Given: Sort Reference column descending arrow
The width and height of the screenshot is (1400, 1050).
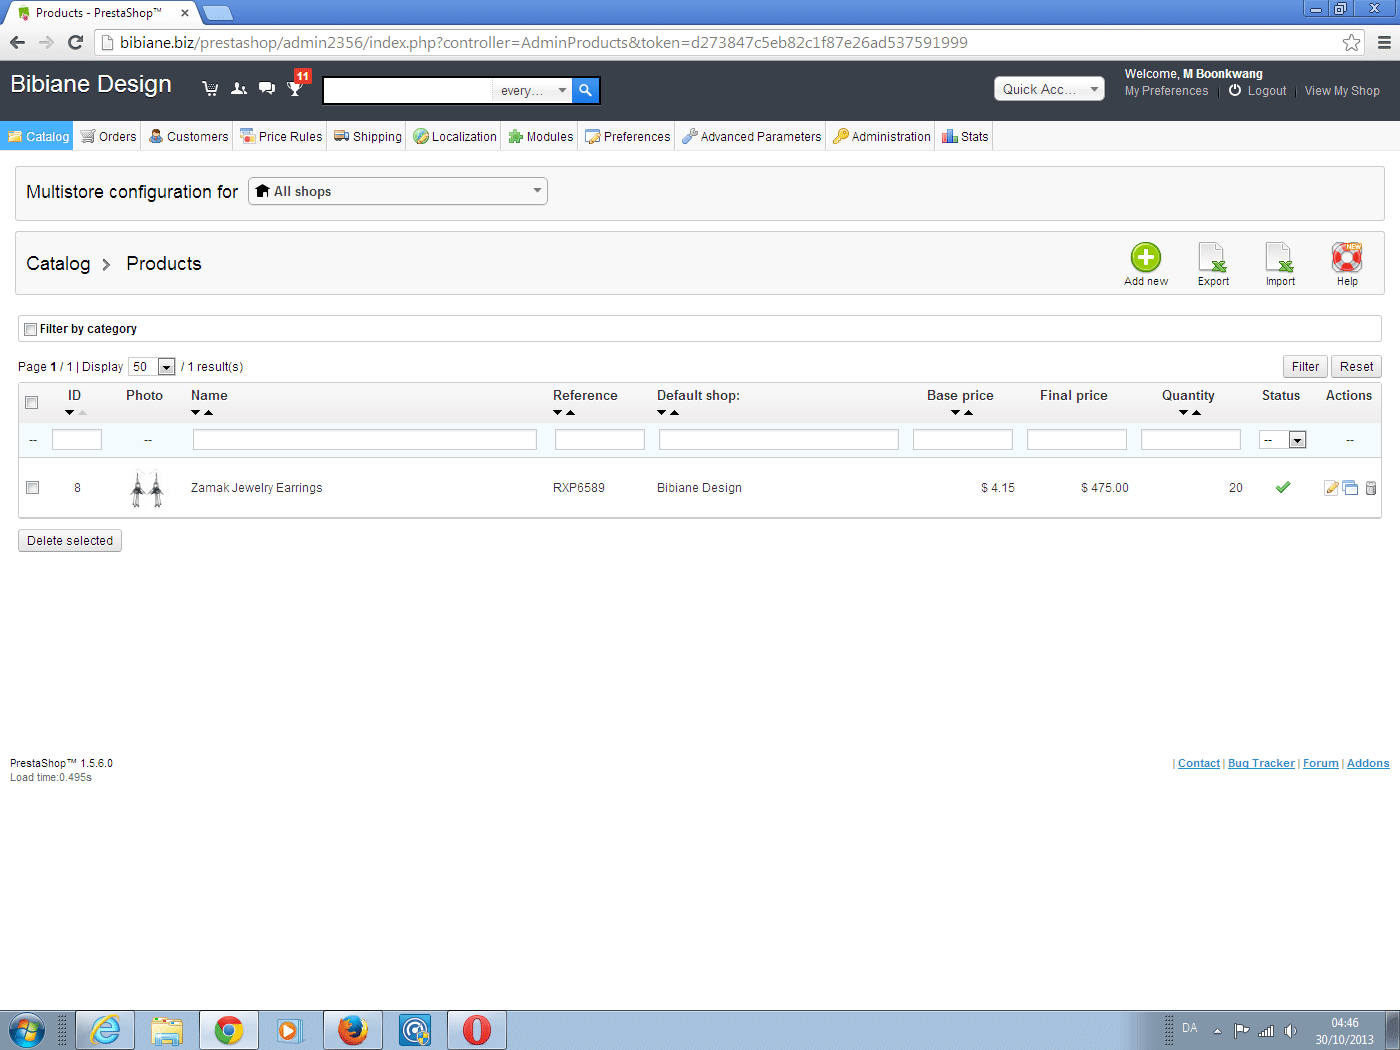Looking at the screenshot, I should pos(557,413).
